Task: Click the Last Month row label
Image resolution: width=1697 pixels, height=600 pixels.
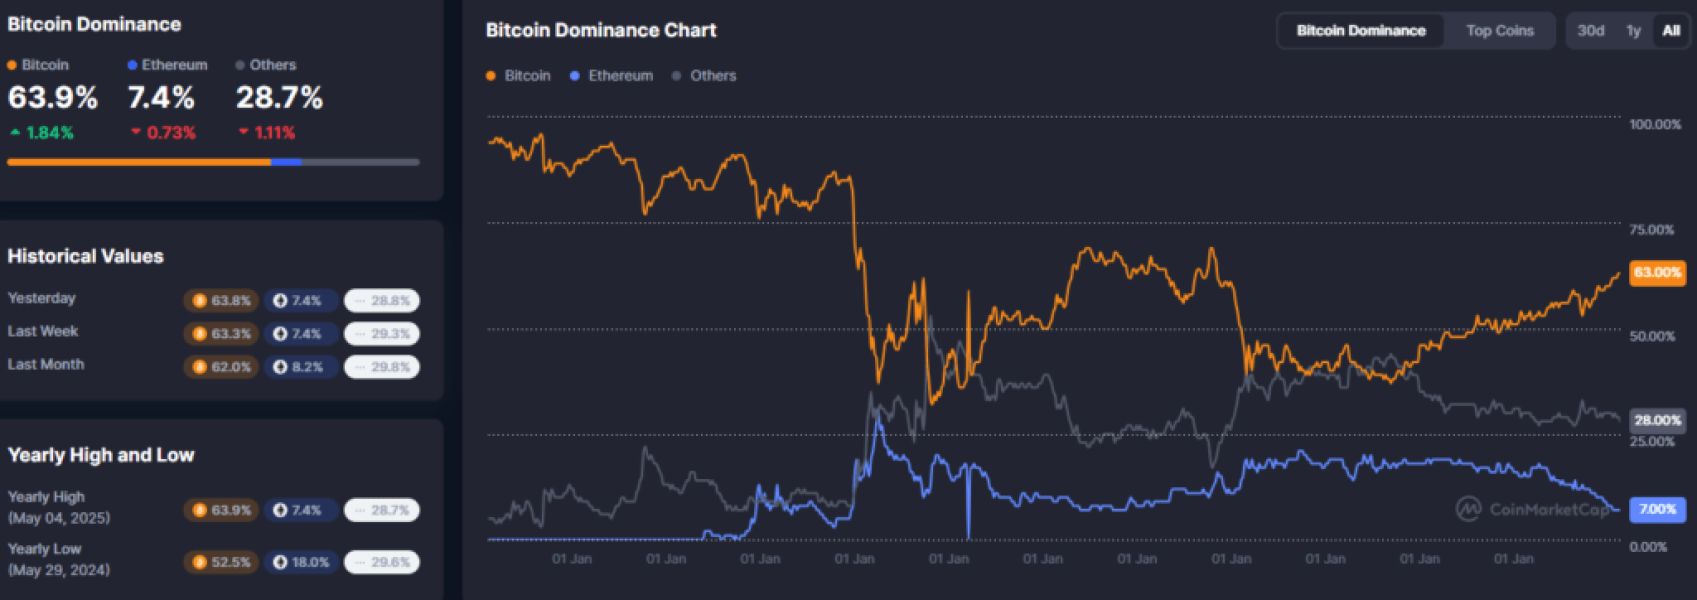Action: tap(46, 364)
